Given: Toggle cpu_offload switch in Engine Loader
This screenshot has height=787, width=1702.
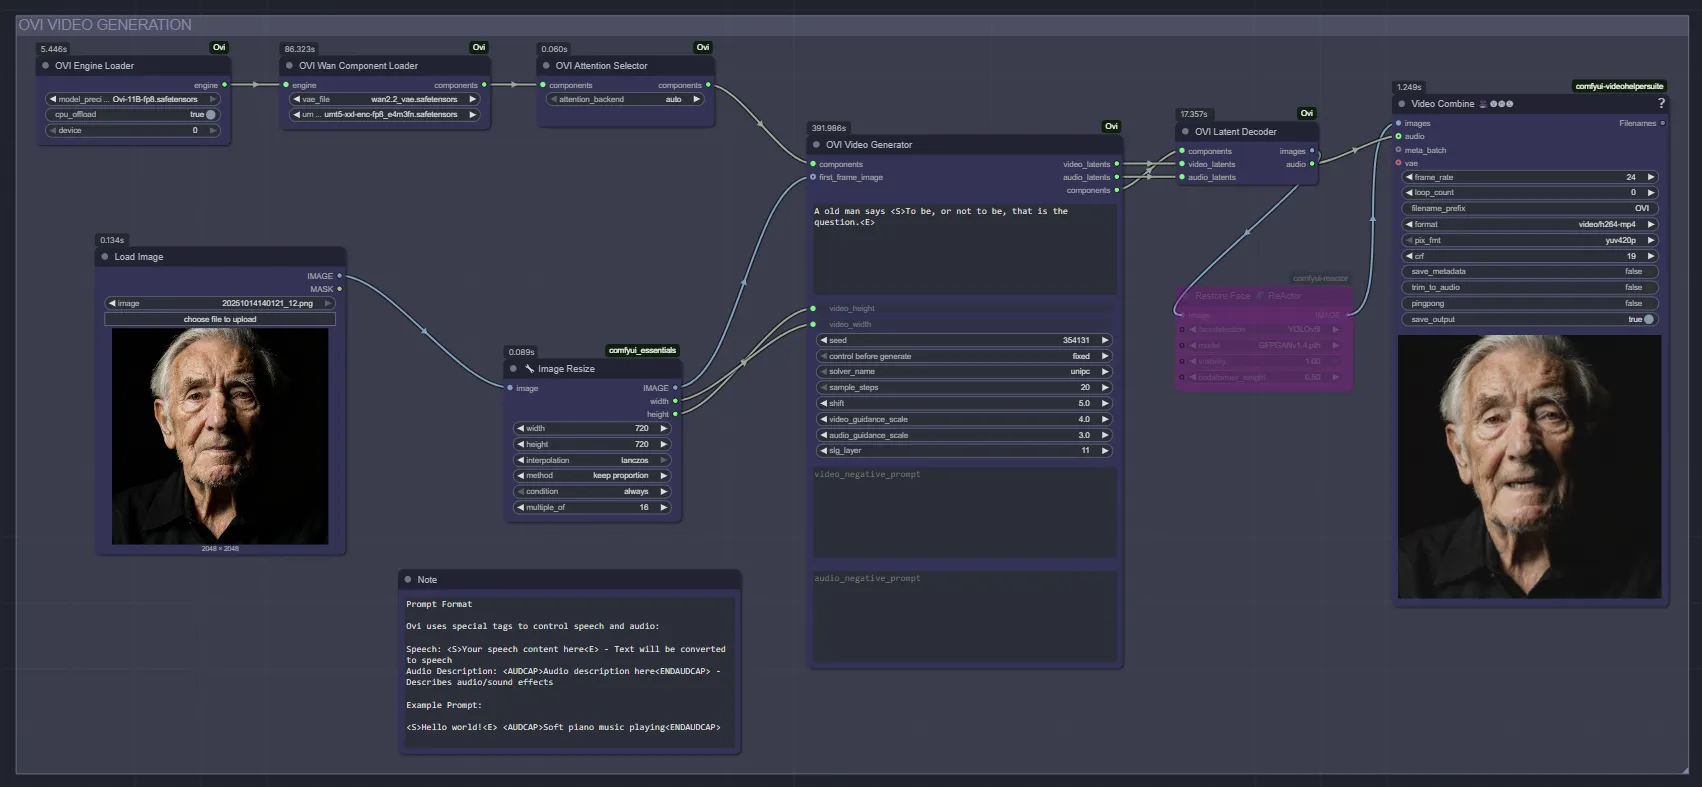Looking at the screenshot, I should click(210, 115).
